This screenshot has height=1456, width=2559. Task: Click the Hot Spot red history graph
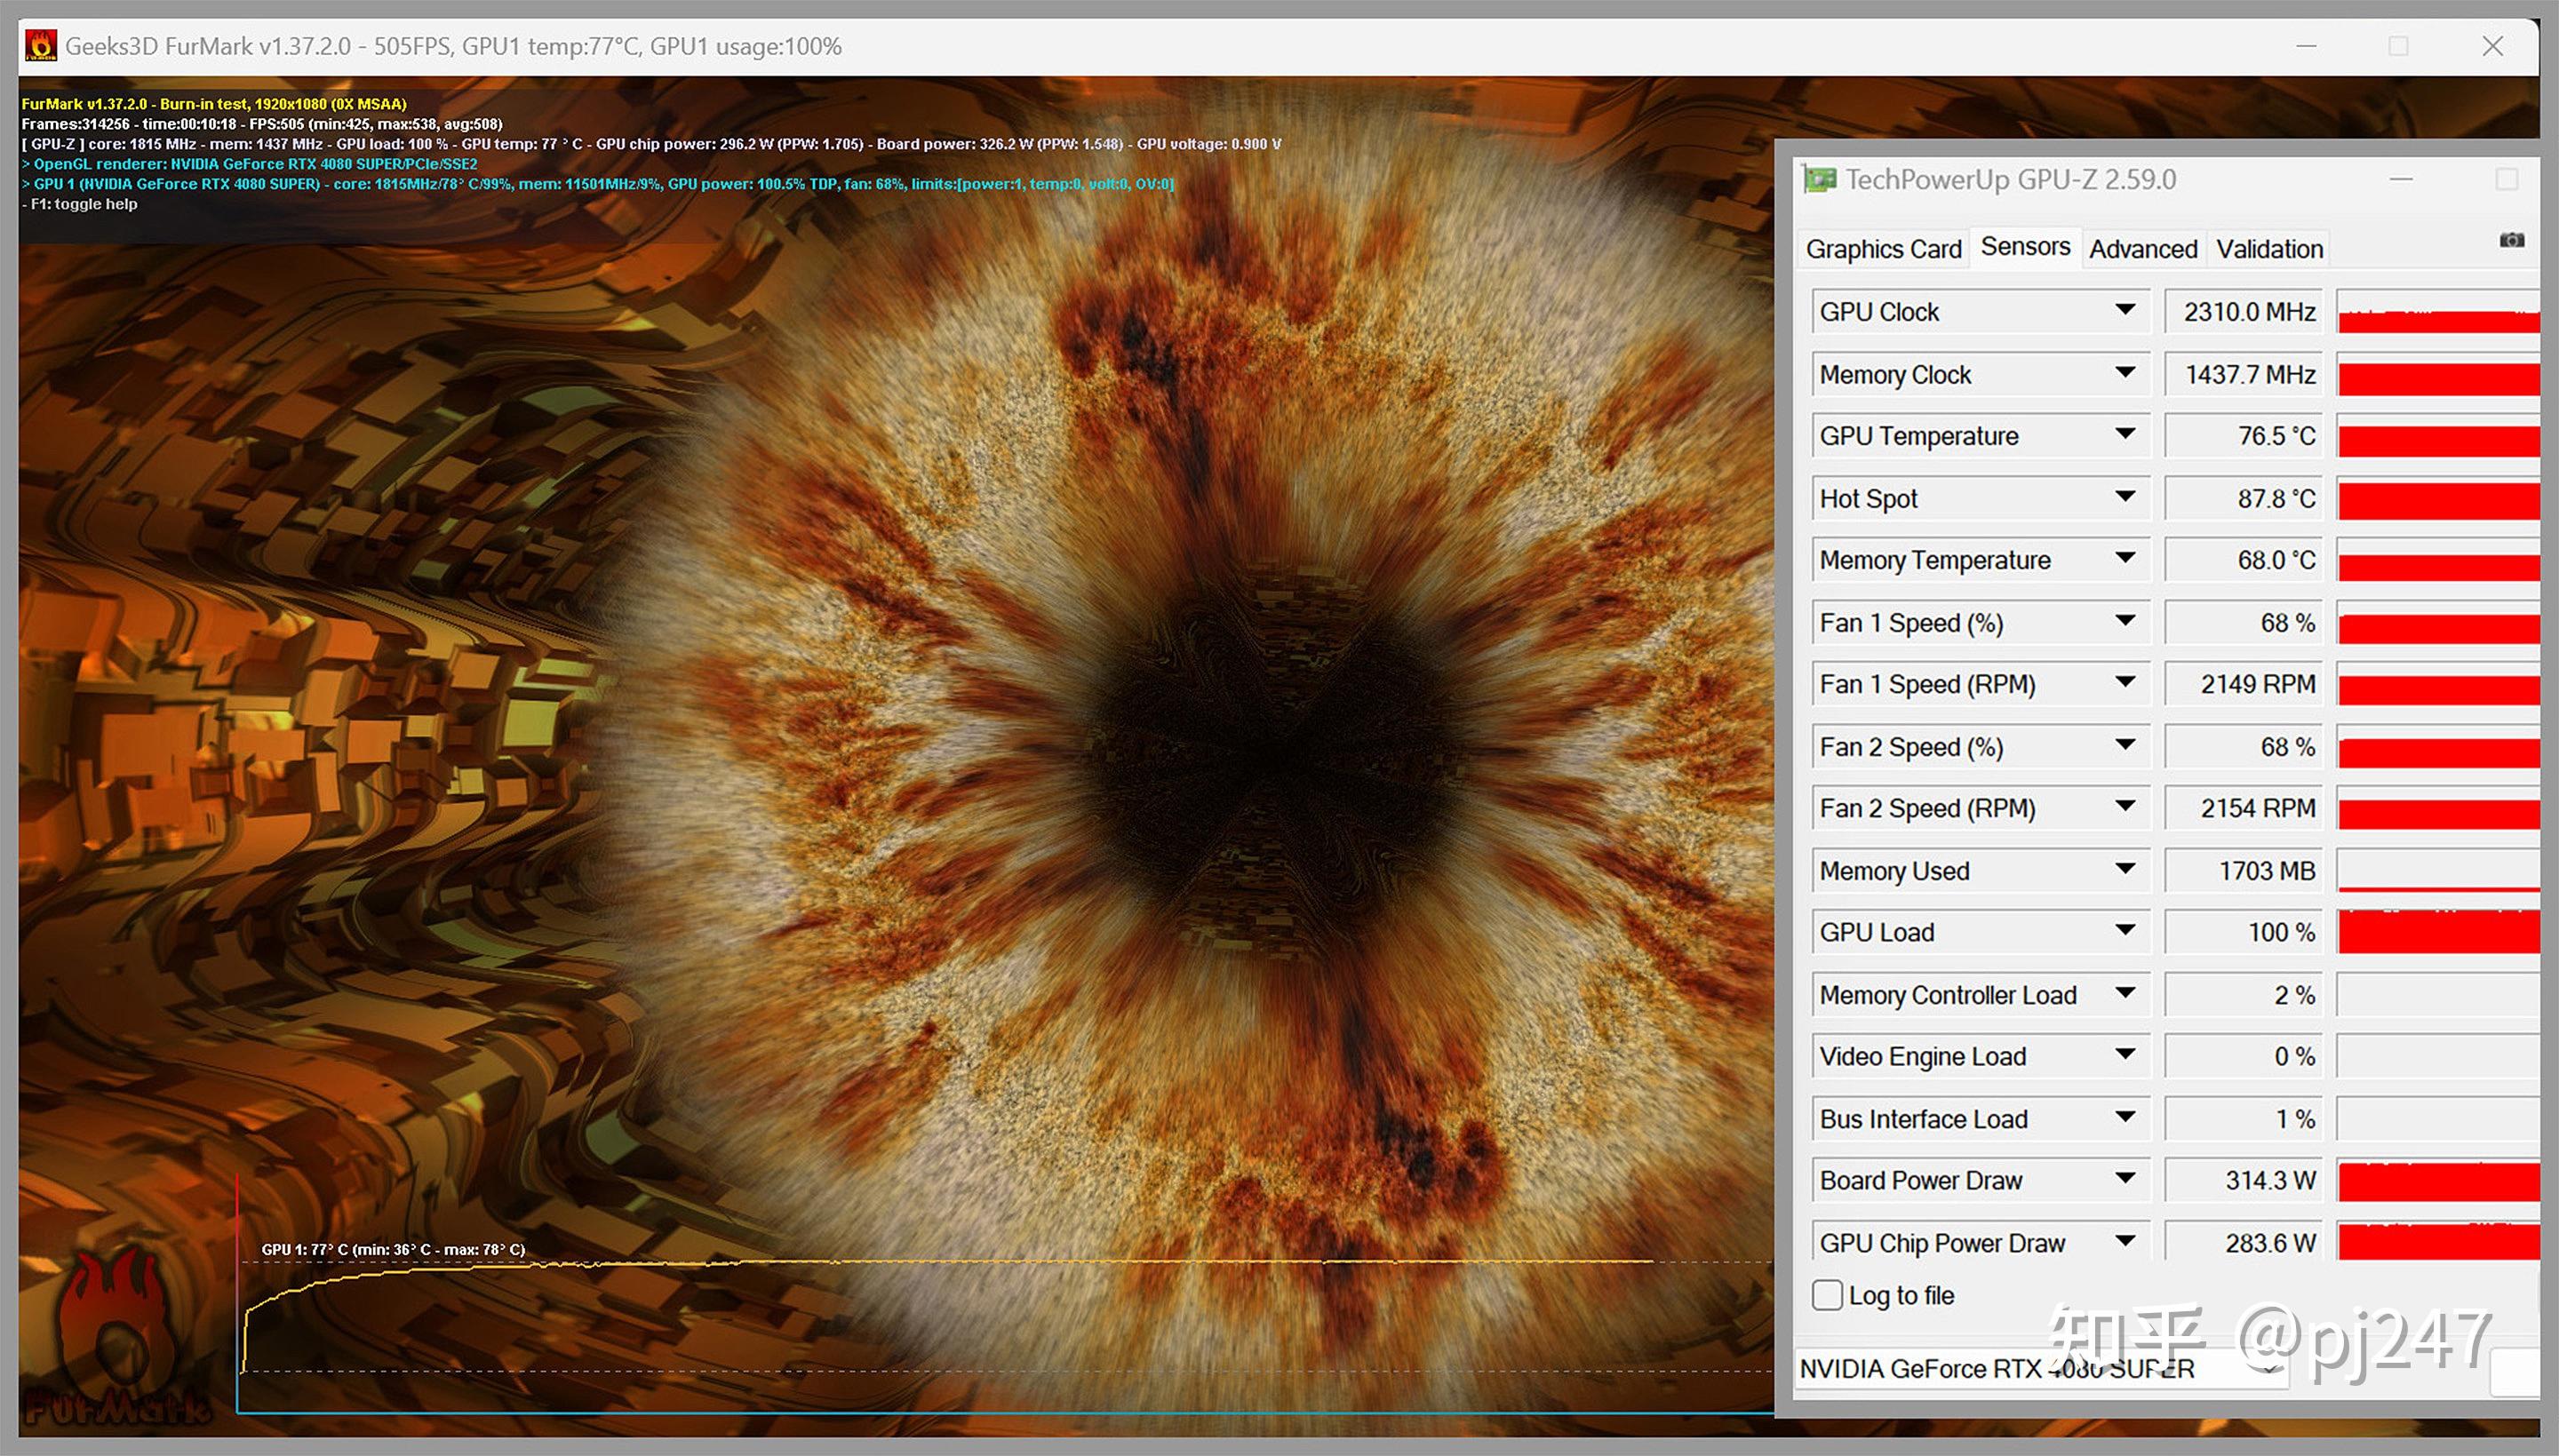2438,498
